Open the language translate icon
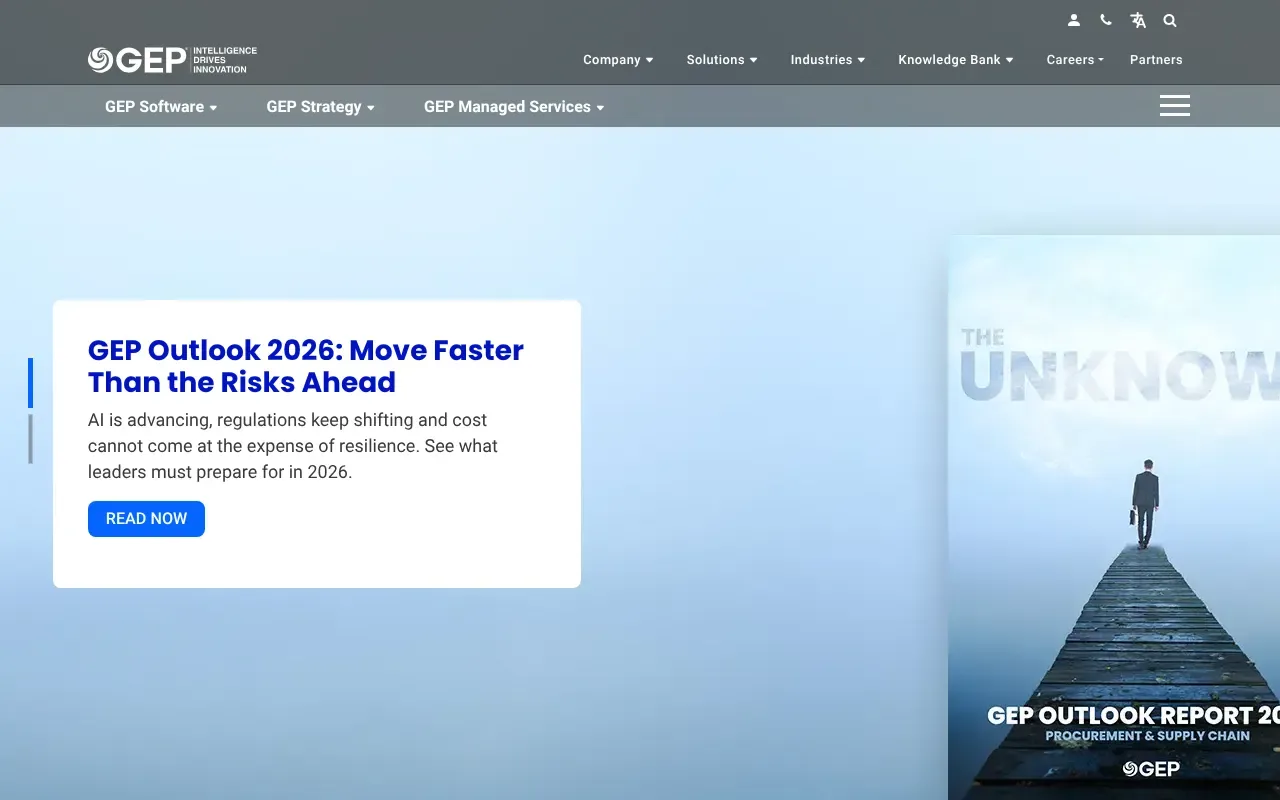The width and height of the screenshot is (1280, 800). (x=1138, y=20)
